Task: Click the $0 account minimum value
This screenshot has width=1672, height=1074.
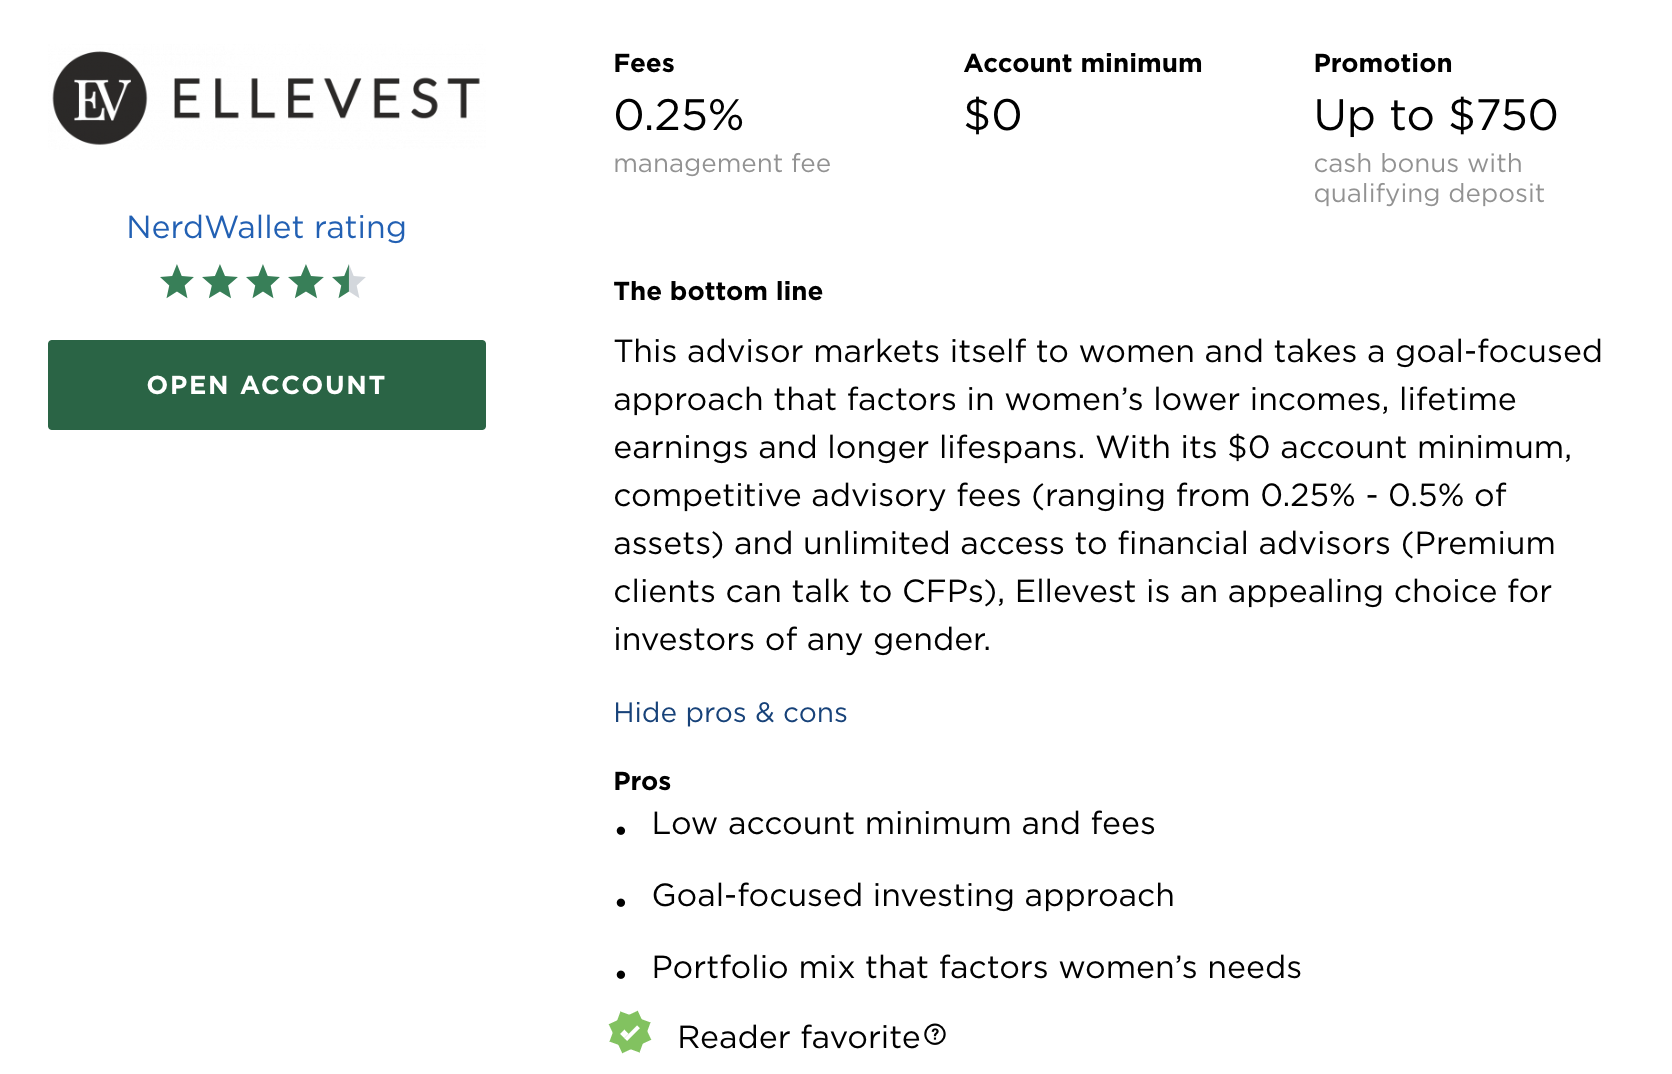Action: 993,115
